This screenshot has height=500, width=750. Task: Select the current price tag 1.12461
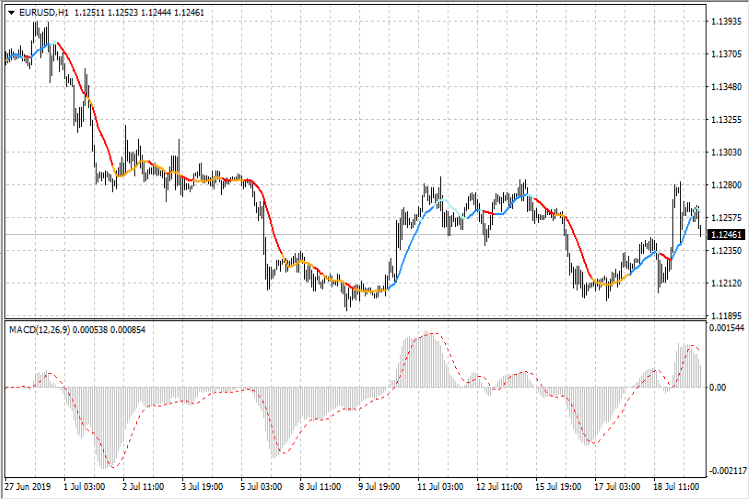726,234
